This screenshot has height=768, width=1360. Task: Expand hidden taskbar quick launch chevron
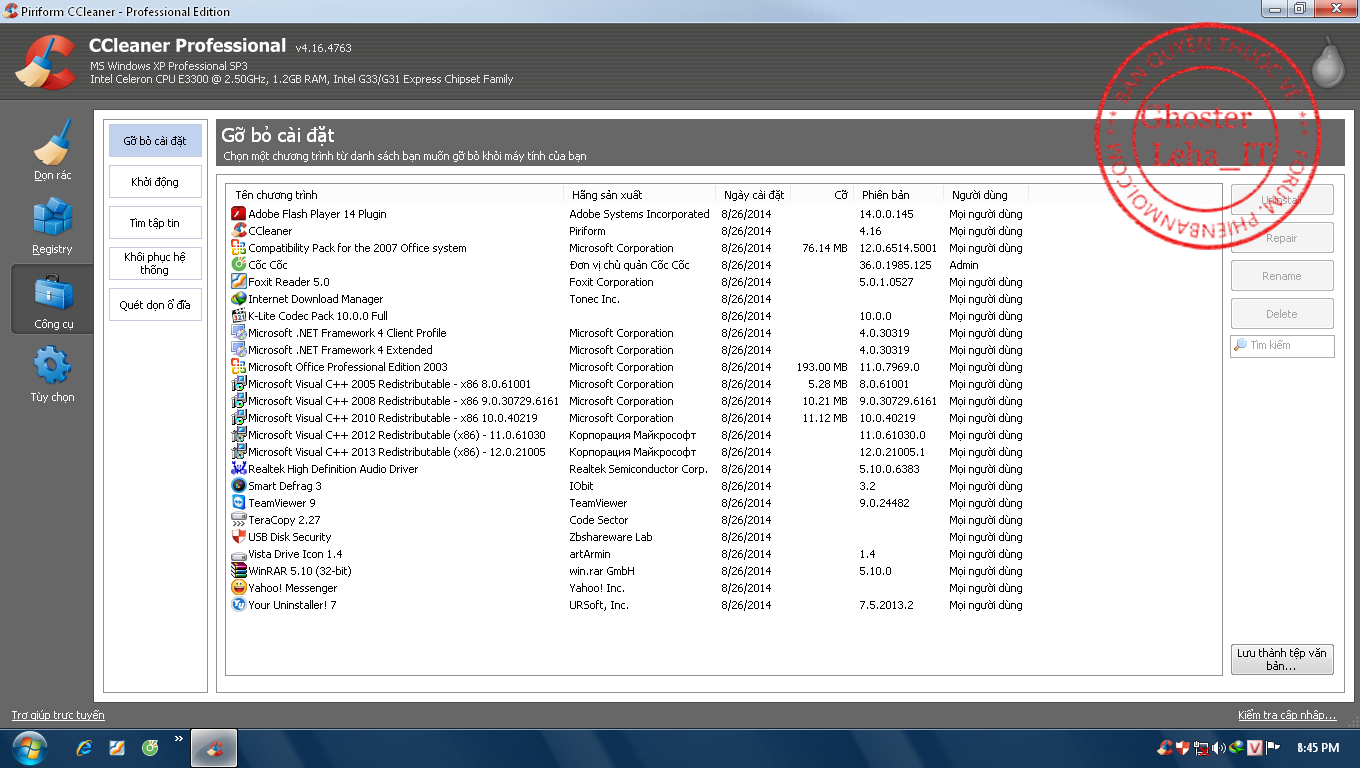tap(179, 740)
